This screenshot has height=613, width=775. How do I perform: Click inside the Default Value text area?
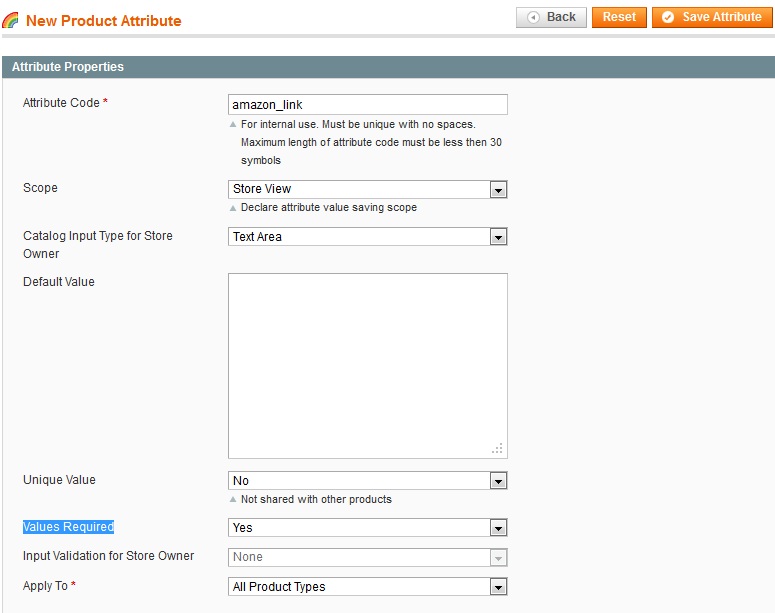367,366
